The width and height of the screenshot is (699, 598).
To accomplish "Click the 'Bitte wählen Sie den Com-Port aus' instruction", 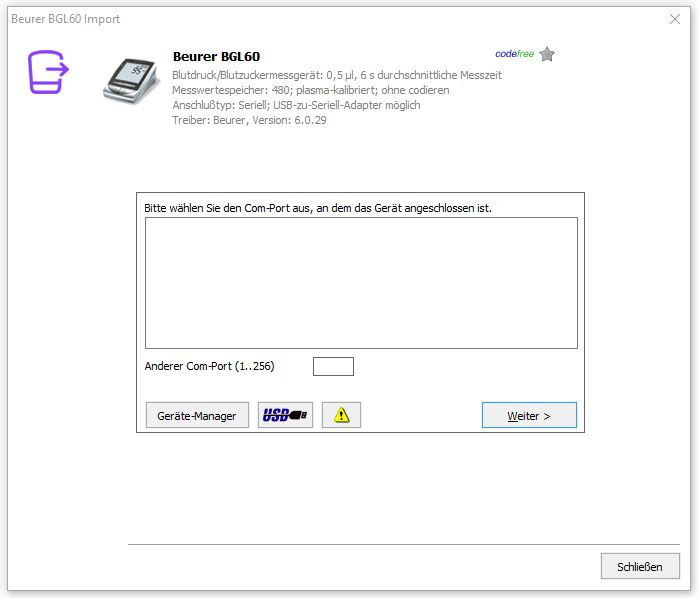I will (x=318, y=208).
